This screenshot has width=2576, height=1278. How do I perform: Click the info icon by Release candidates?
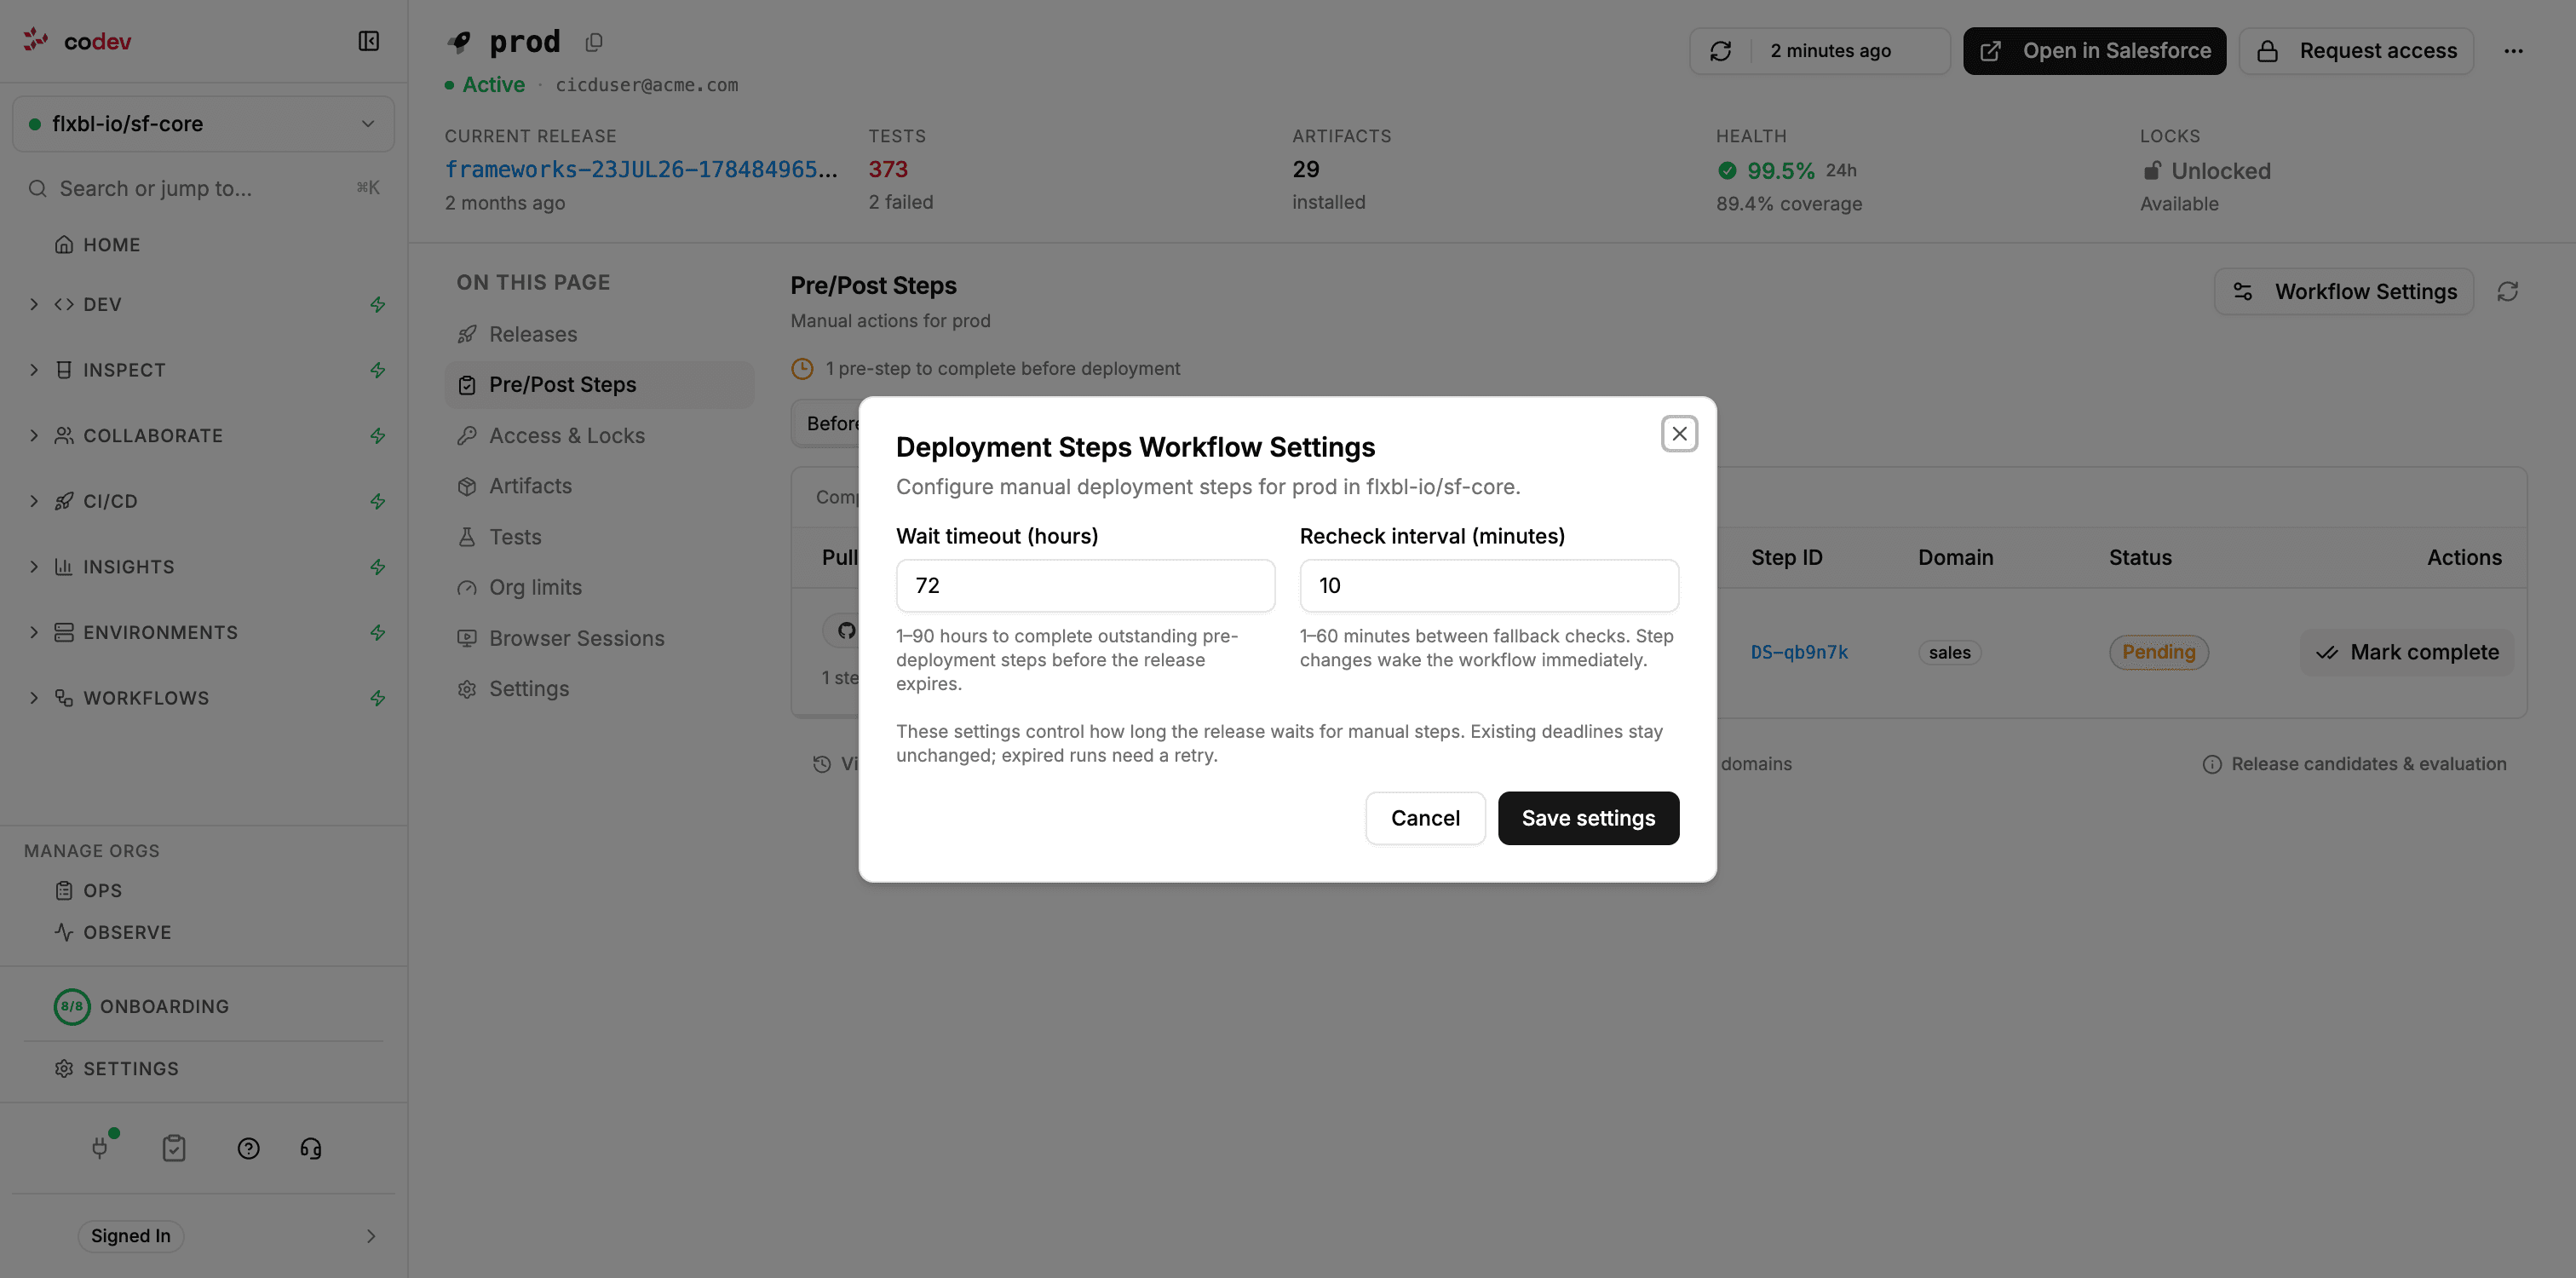[x=2212, y=764]
